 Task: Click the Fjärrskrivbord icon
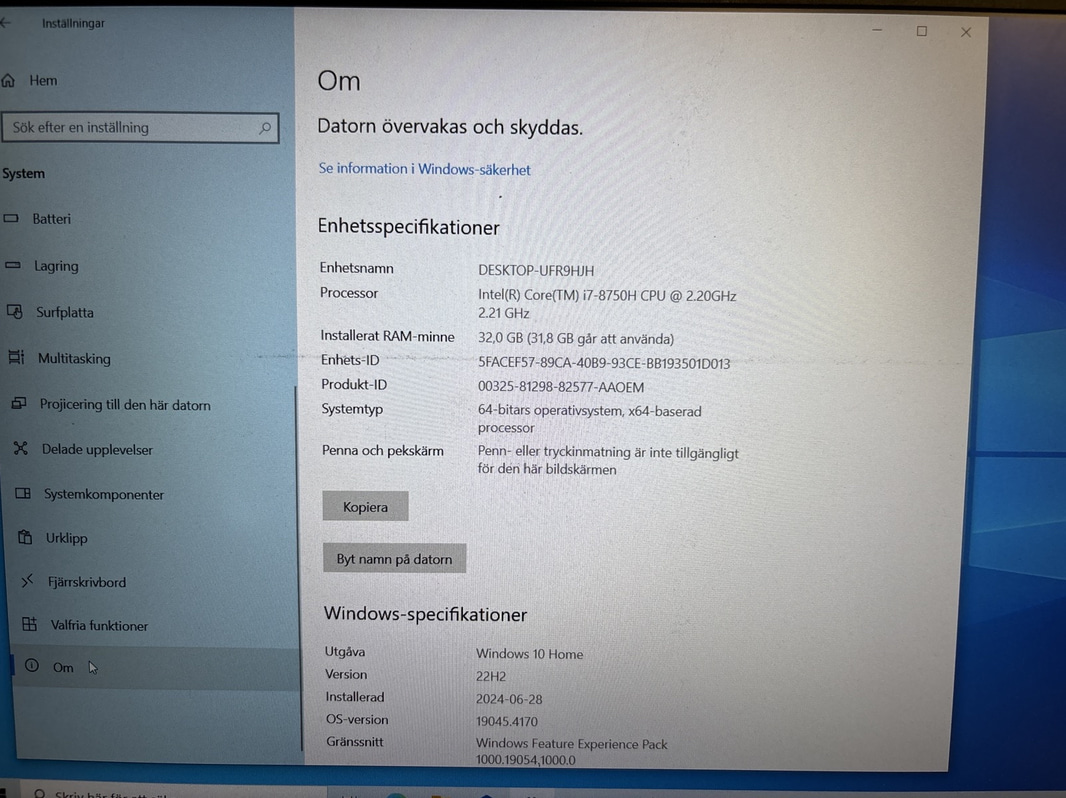pos(27,581)
